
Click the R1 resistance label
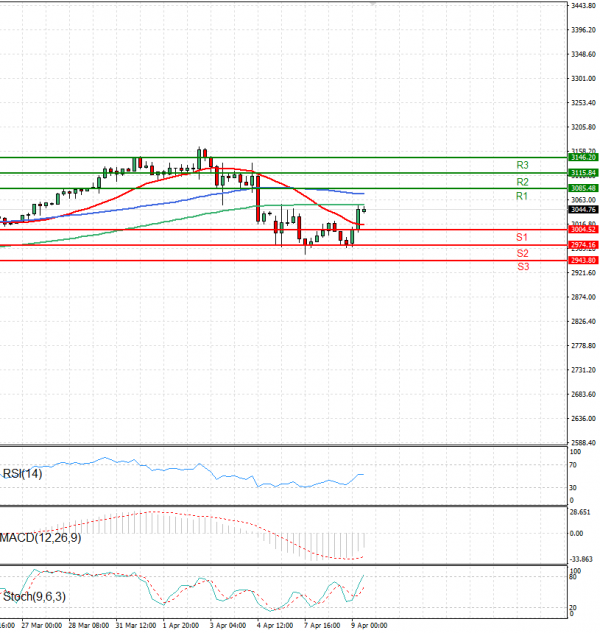[522, 197]
